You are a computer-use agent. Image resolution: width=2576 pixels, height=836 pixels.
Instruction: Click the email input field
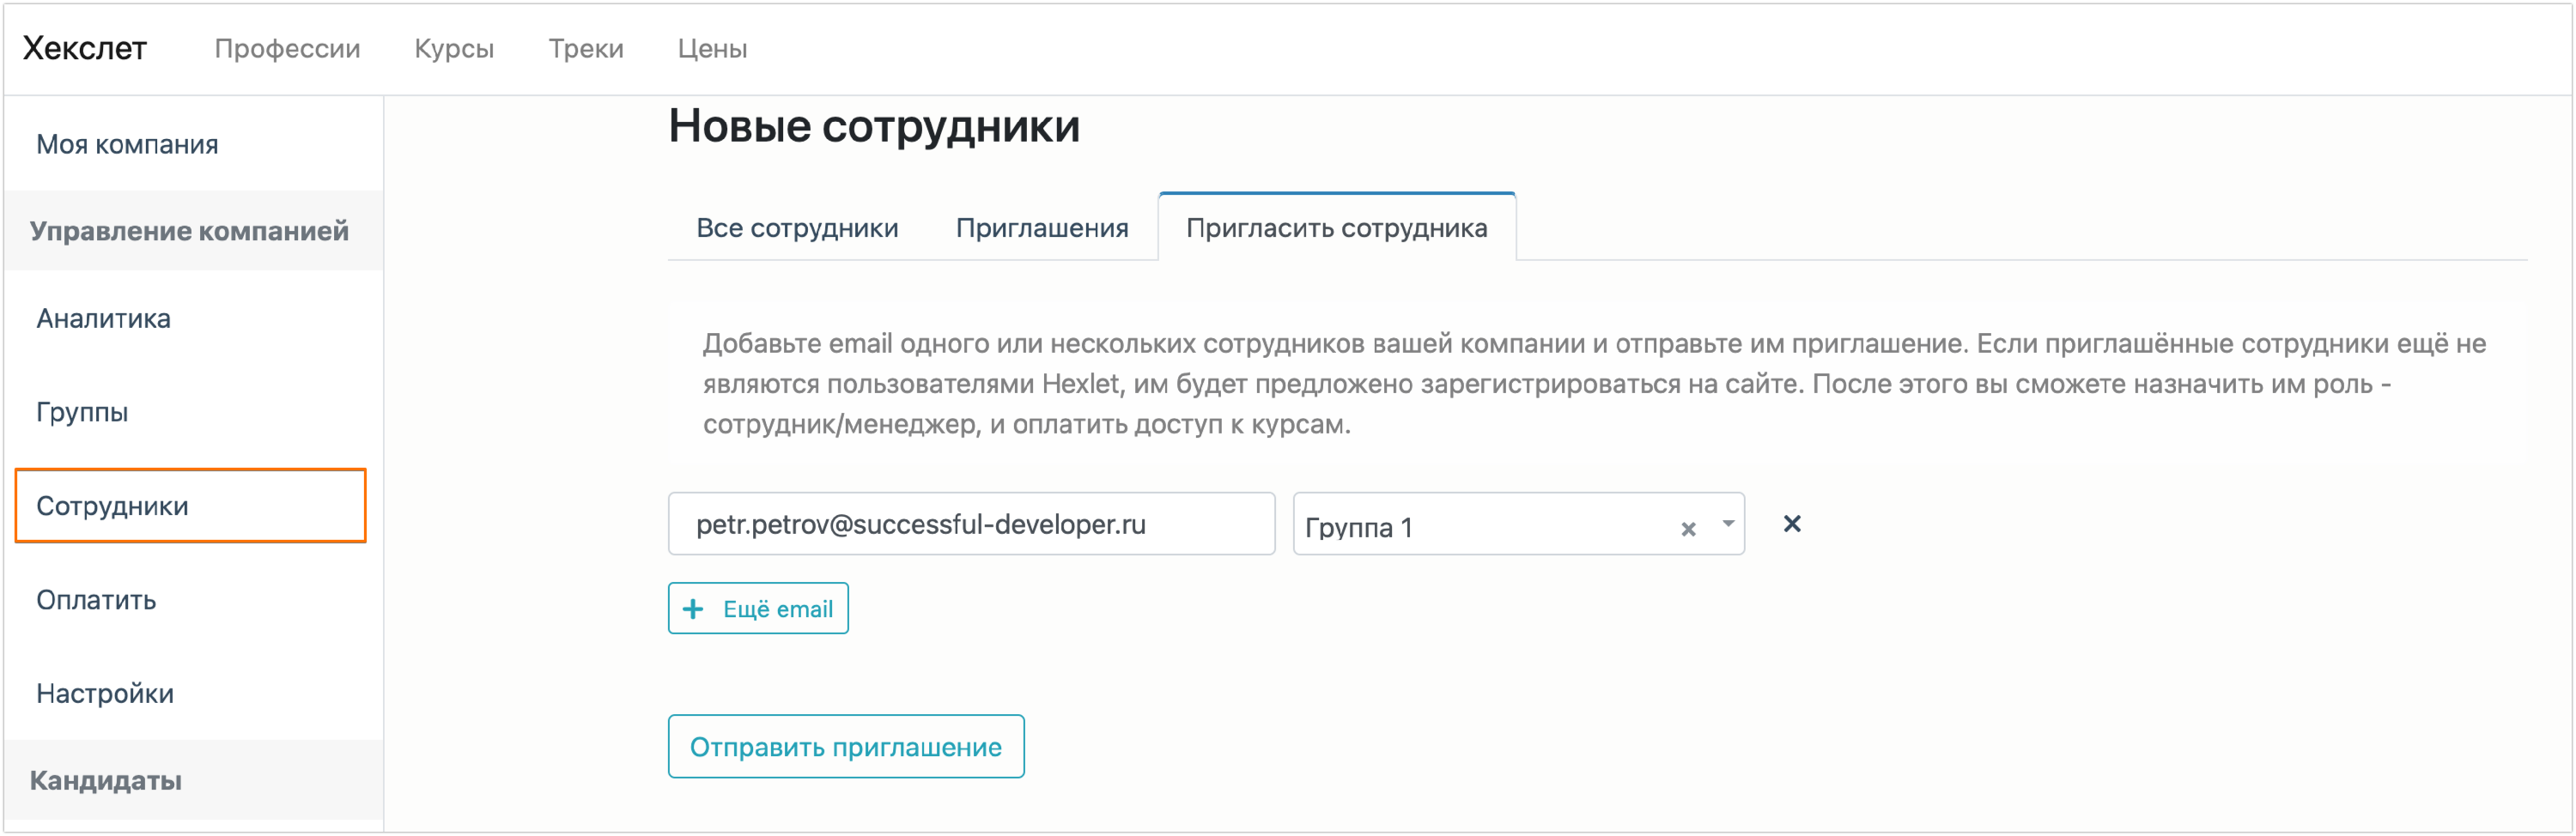971,524
